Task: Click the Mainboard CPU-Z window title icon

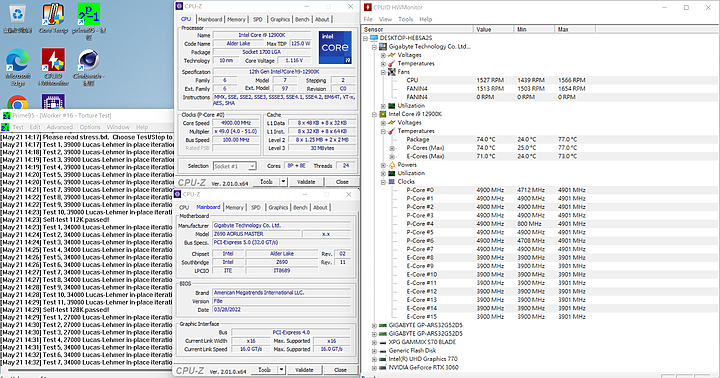Action: (x=178, y=194)
